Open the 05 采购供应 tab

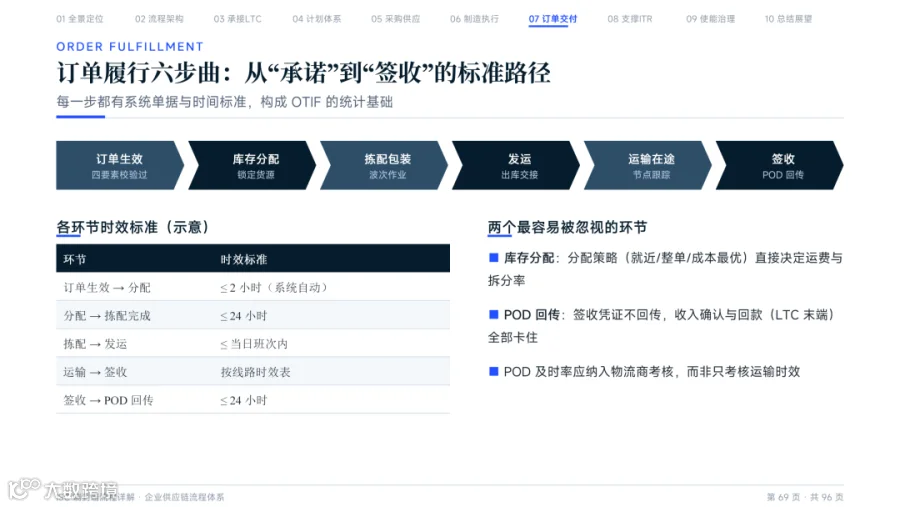395,19
